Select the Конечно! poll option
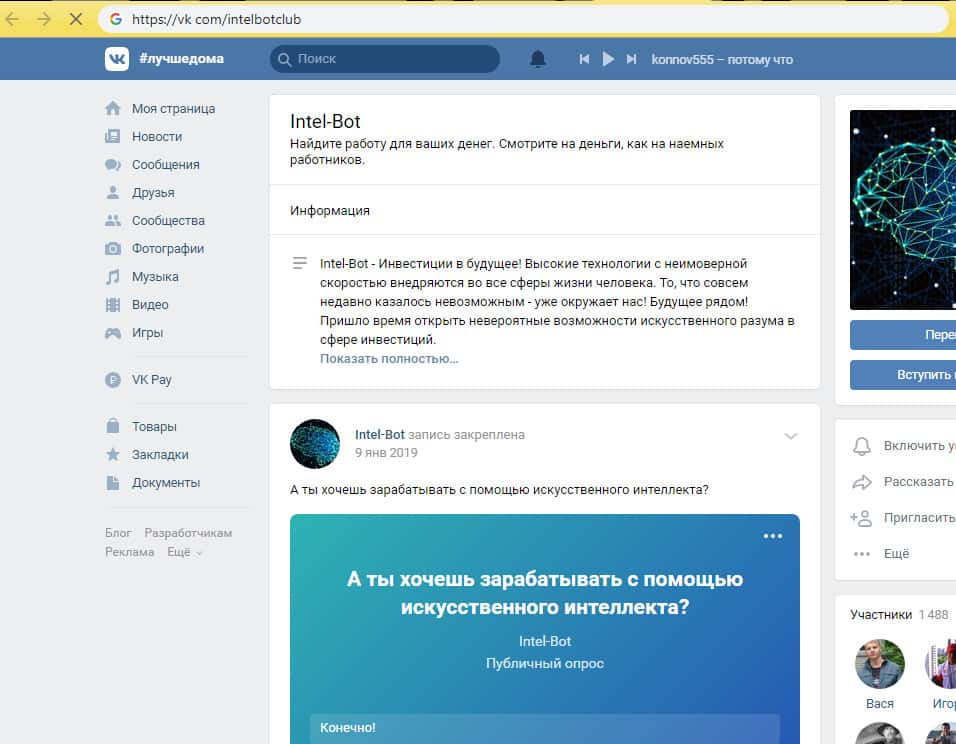The width and height of the screenshot is (956, 744). click(544, 727)
